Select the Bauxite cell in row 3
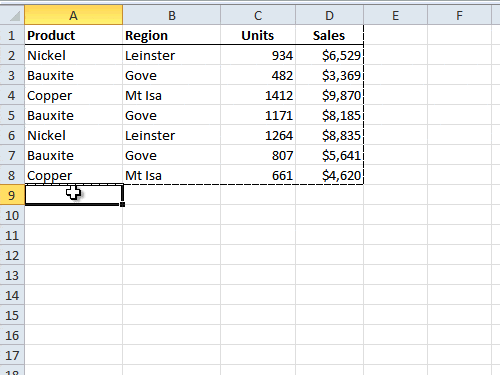Image resolution: width=500 pixels, height=375 pixels. (x=73, y=75)
